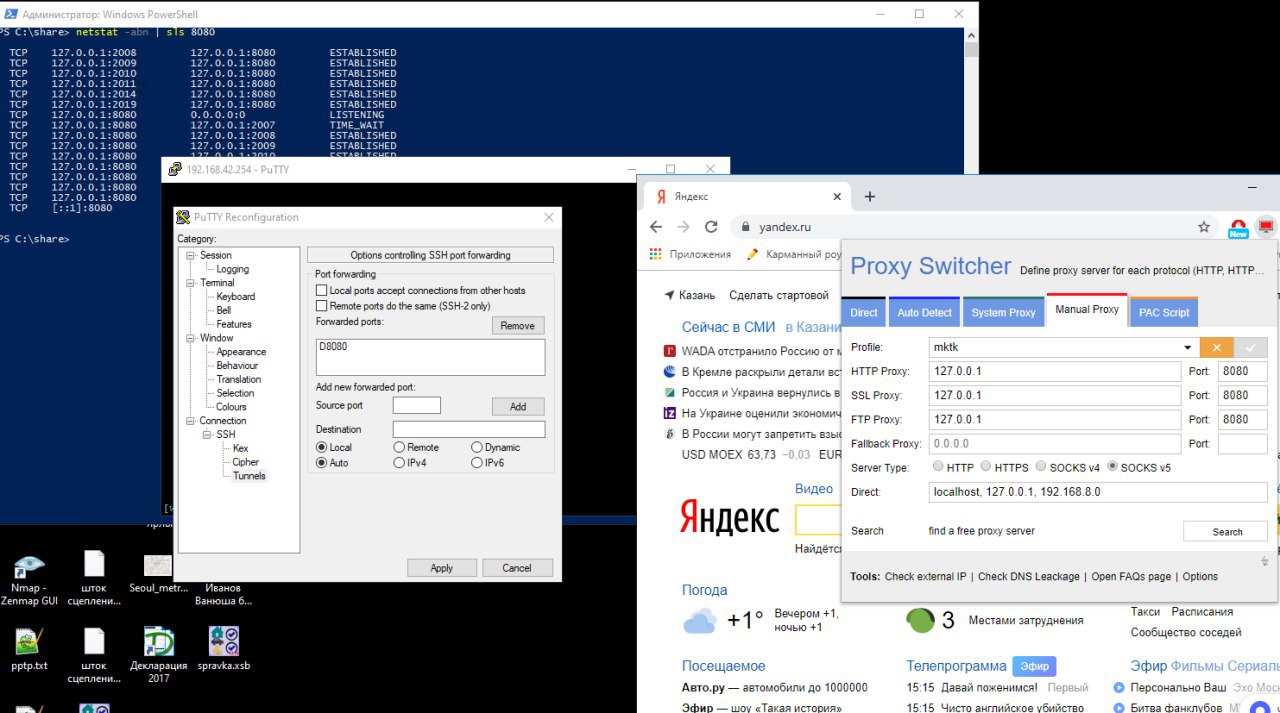
Task: Switch to Direct tab in Proxy Switcher
Action: click(x=864, y=312)
